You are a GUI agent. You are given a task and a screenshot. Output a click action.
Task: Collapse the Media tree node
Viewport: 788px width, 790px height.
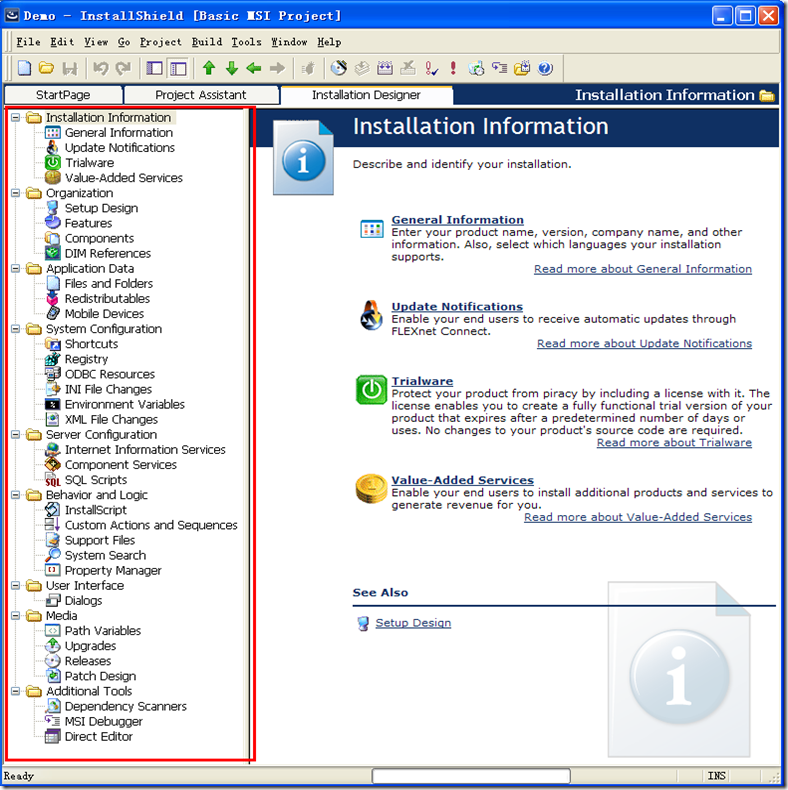(x=16, y=616)
